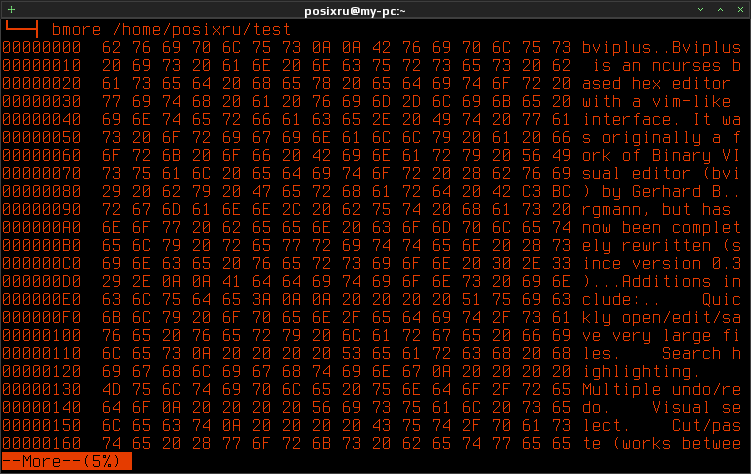The image size is (751, 474).
Task: Click the ASCII text 'Multiple undo/re'
Action: coord(661,389)
